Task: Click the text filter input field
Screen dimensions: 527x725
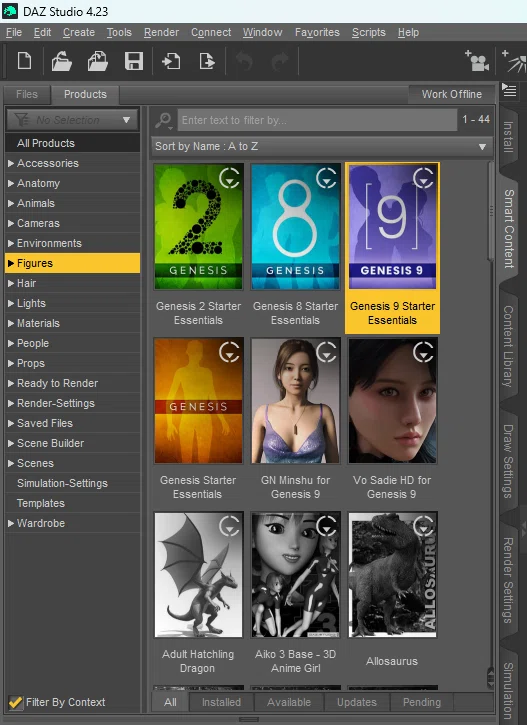Action: coord(317,120)
